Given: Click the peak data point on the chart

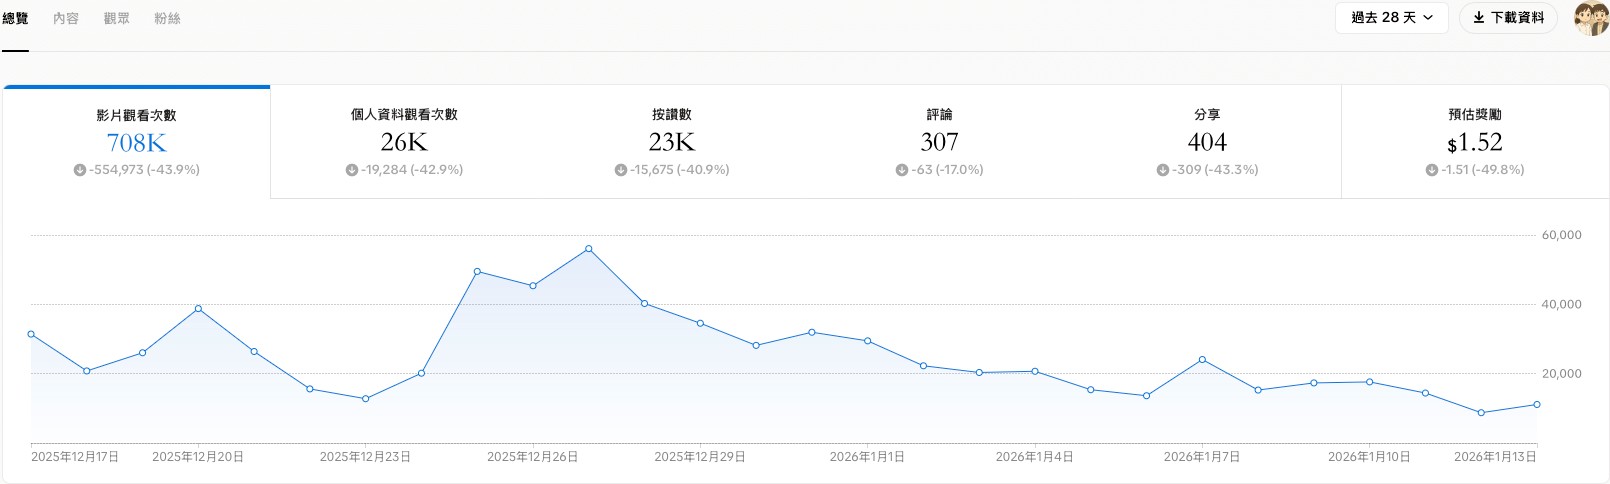Looking at the screenshot, I should 588,249.
